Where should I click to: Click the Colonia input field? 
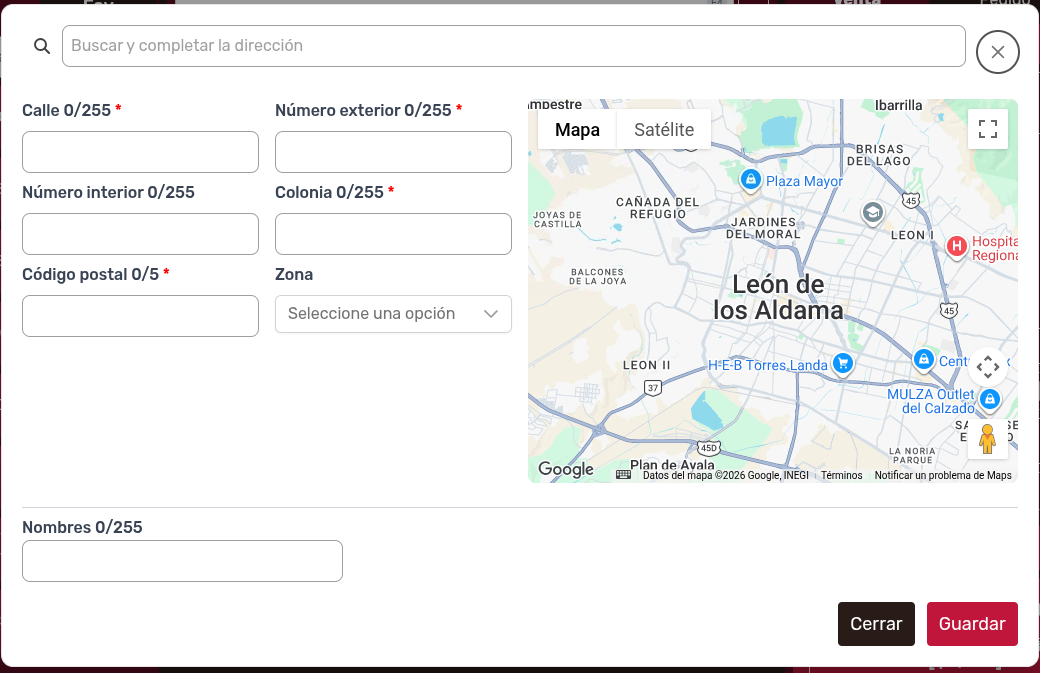click(x=393, y=234)
